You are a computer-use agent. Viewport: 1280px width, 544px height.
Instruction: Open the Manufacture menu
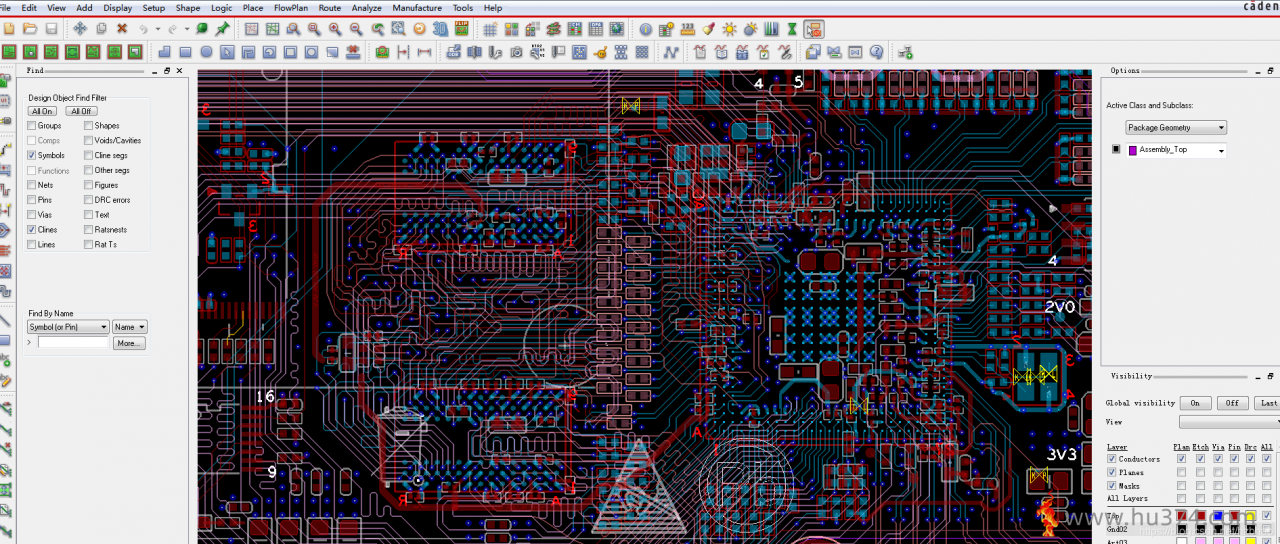(x=417, y=8)
